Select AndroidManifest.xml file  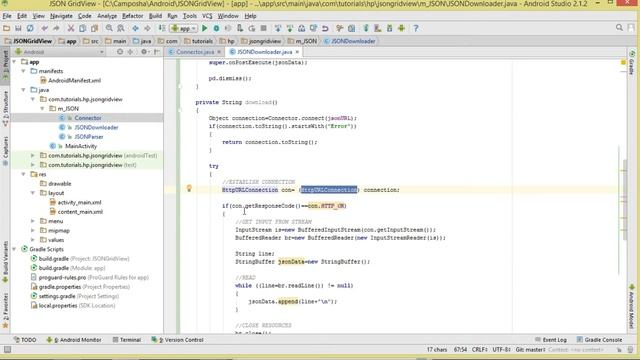74,80
